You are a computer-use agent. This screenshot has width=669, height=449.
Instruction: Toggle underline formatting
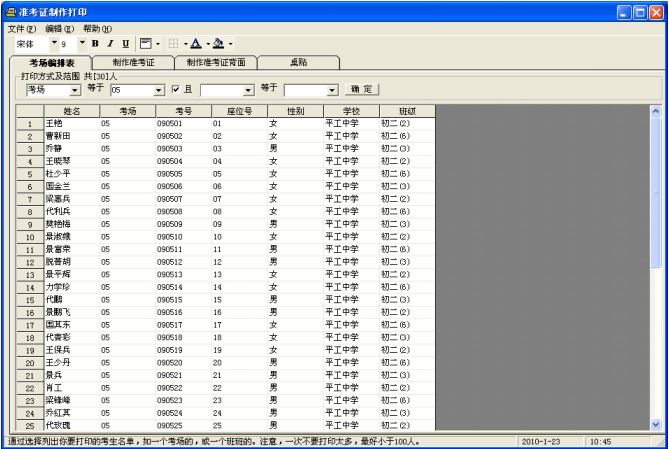(x=125, y=44)
